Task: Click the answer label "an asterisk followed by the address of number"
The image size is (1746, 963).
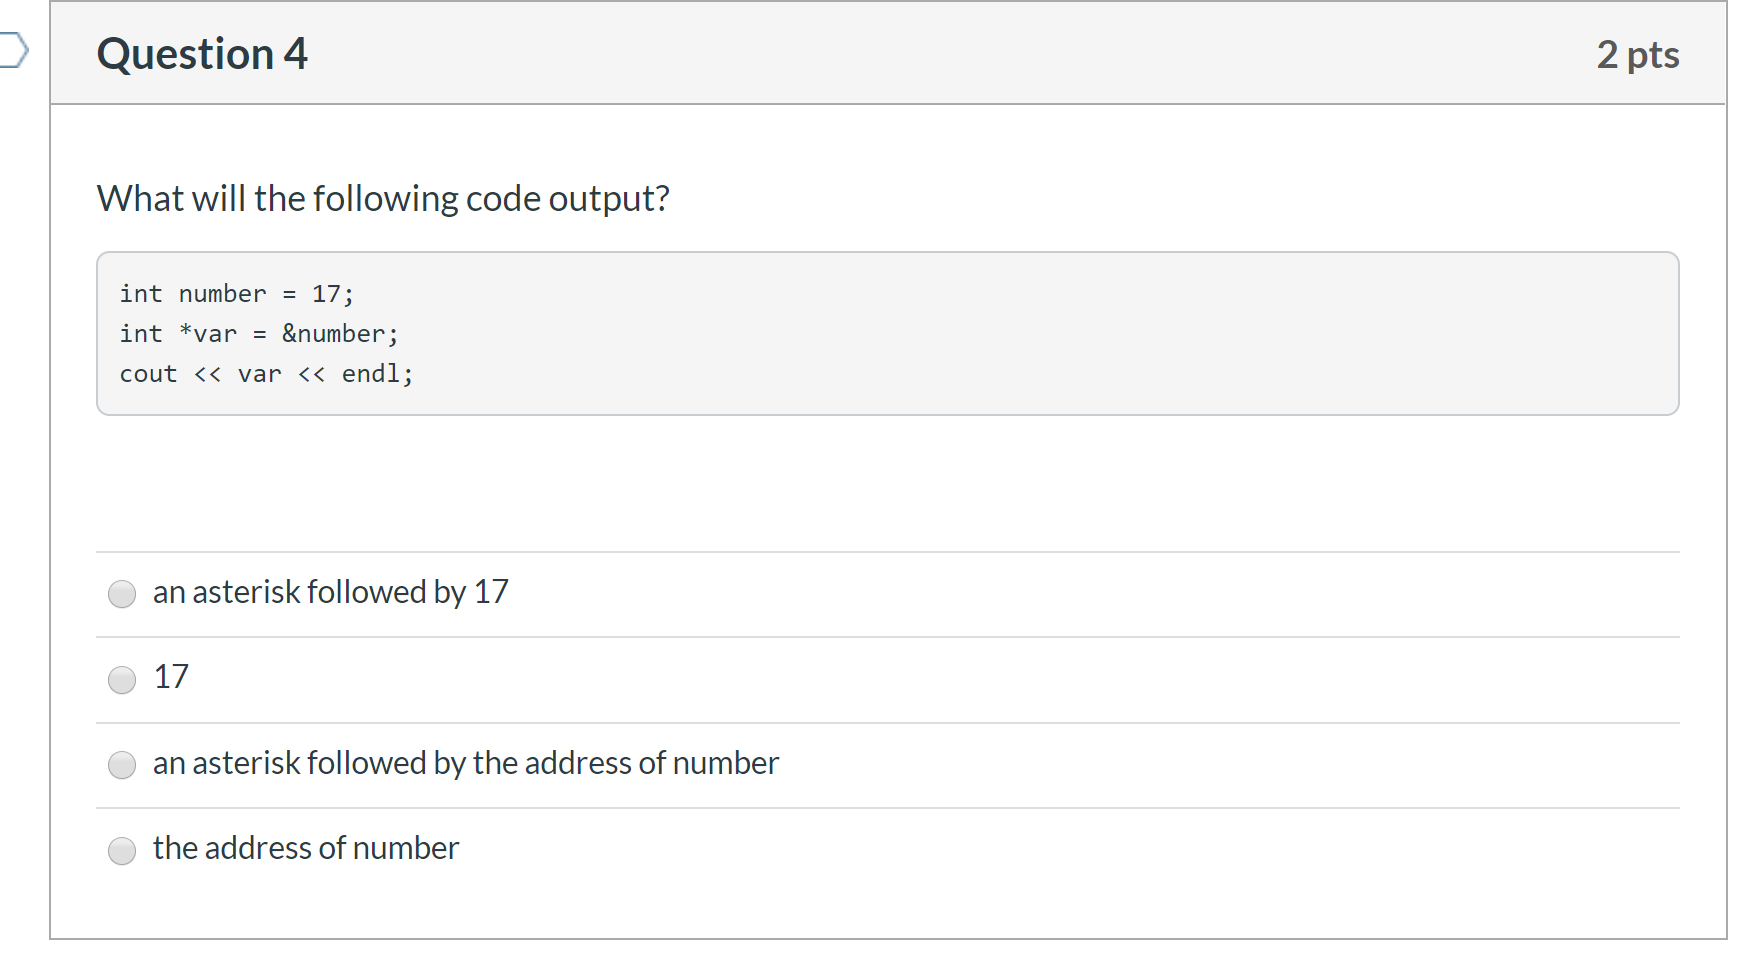Action: [465, 763]
